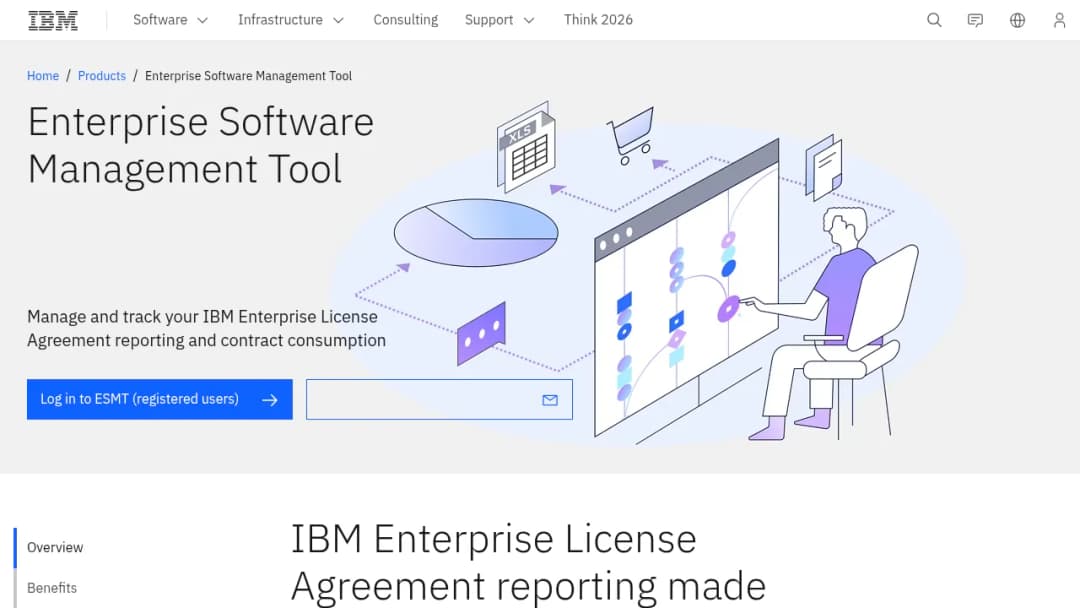Open the search icon in header

934,20
